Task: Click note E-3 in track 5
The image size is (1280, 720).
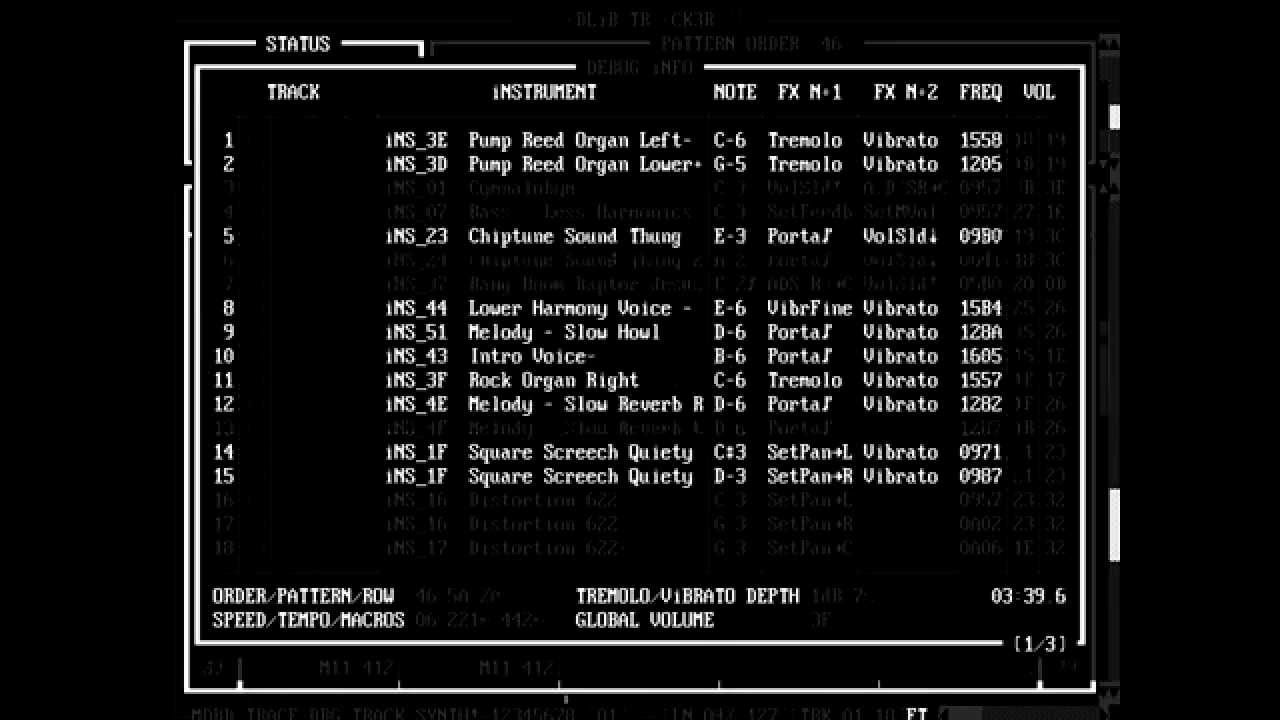Action: pyautogui.click(x=730, y=237)
